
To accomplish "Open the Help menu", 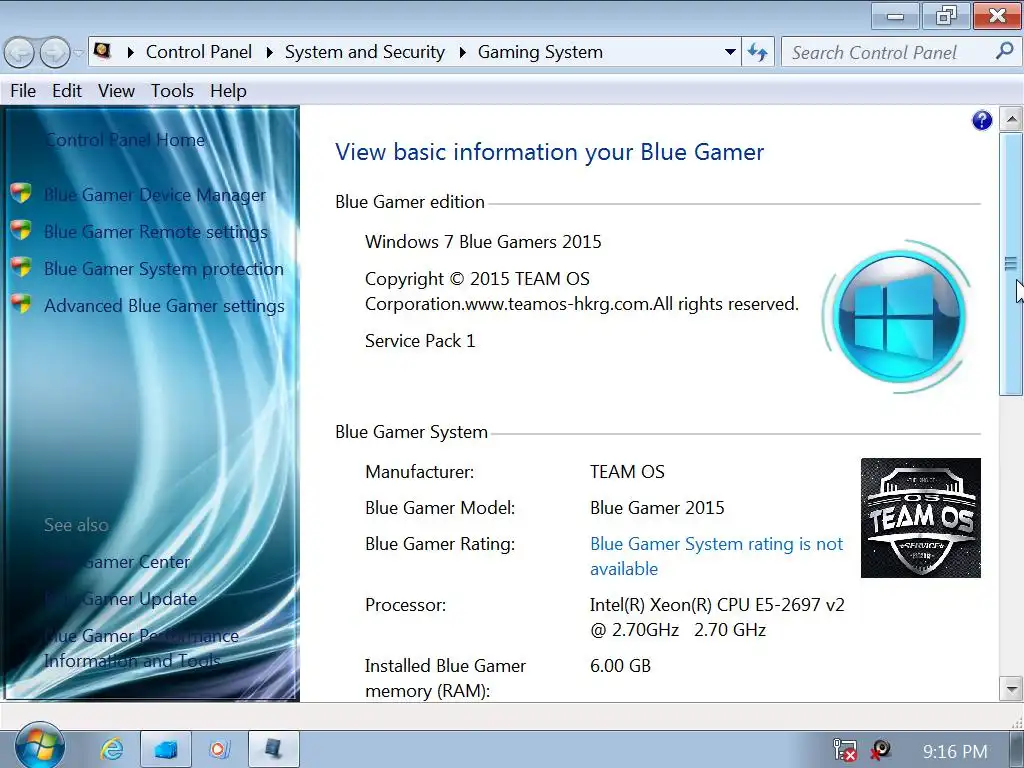I will tap(228, 91).
